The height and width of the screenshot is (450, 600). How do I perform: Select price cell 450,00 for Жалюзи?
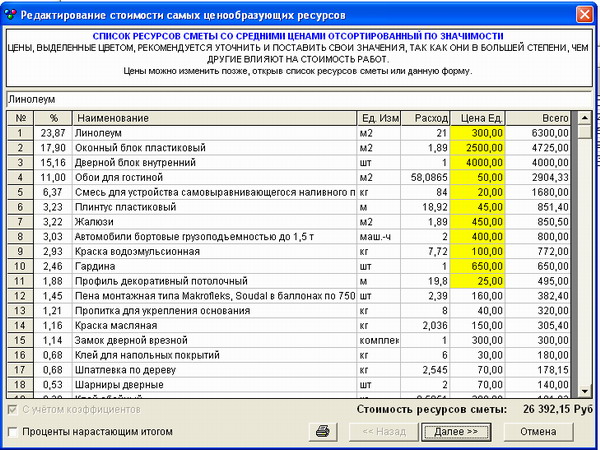478,222
